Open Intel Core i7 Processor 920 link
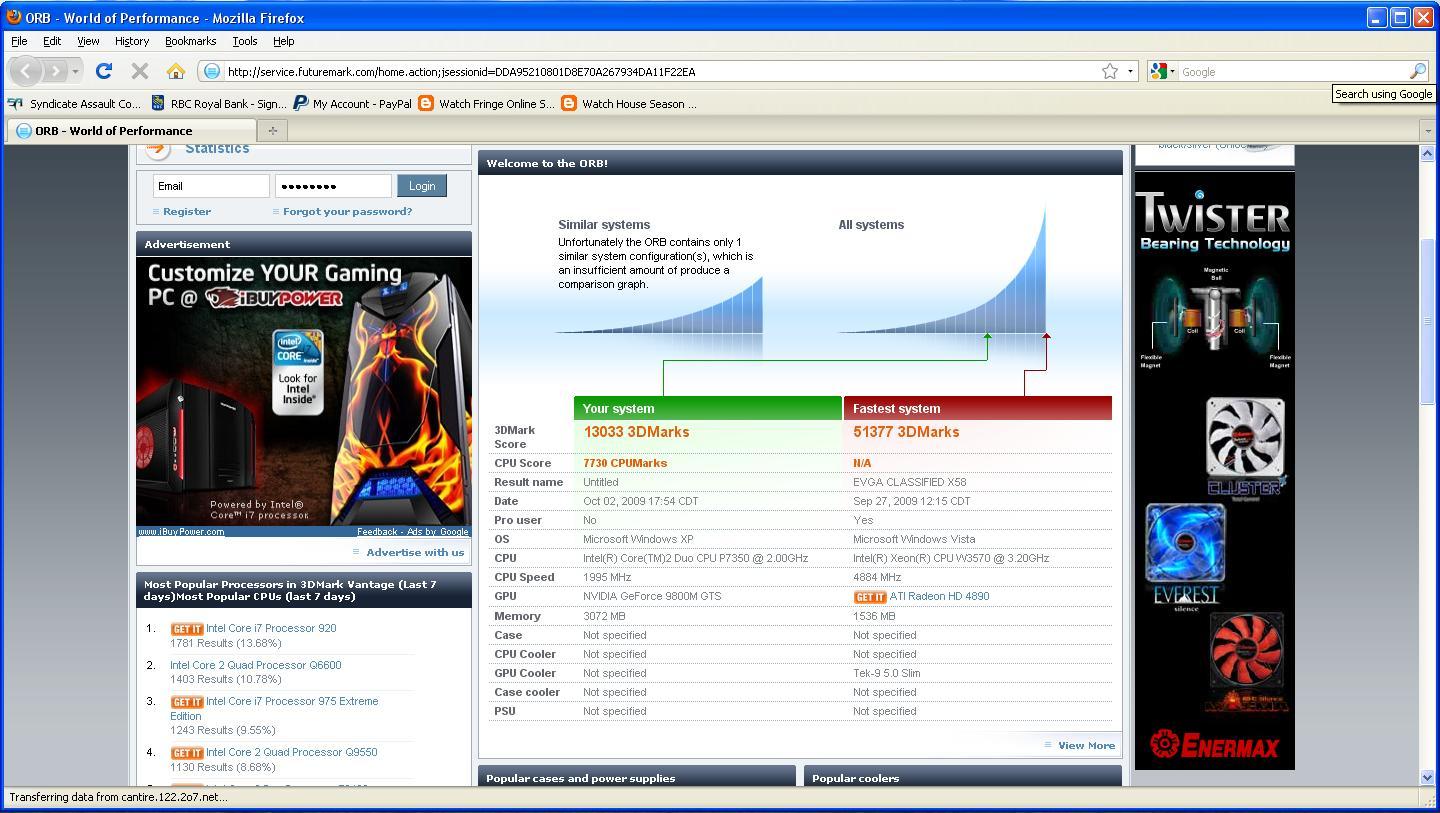The width and height of the screenshot is (1440, 813). (x=271, y=629)
